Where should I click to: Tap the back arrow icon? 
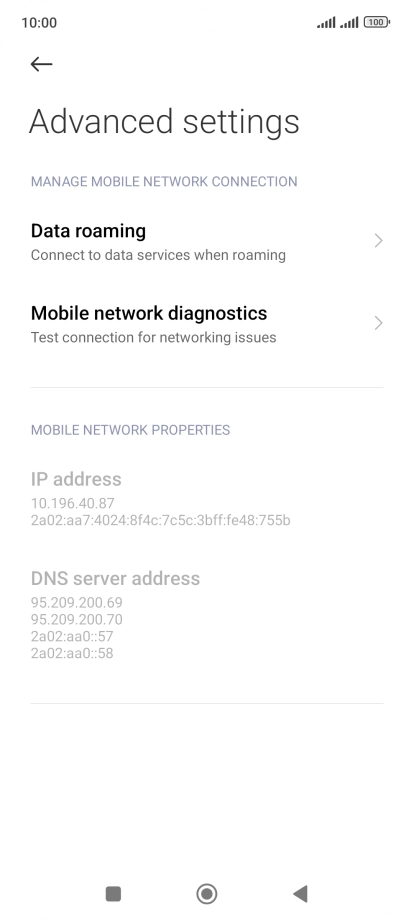click(42, 64)
